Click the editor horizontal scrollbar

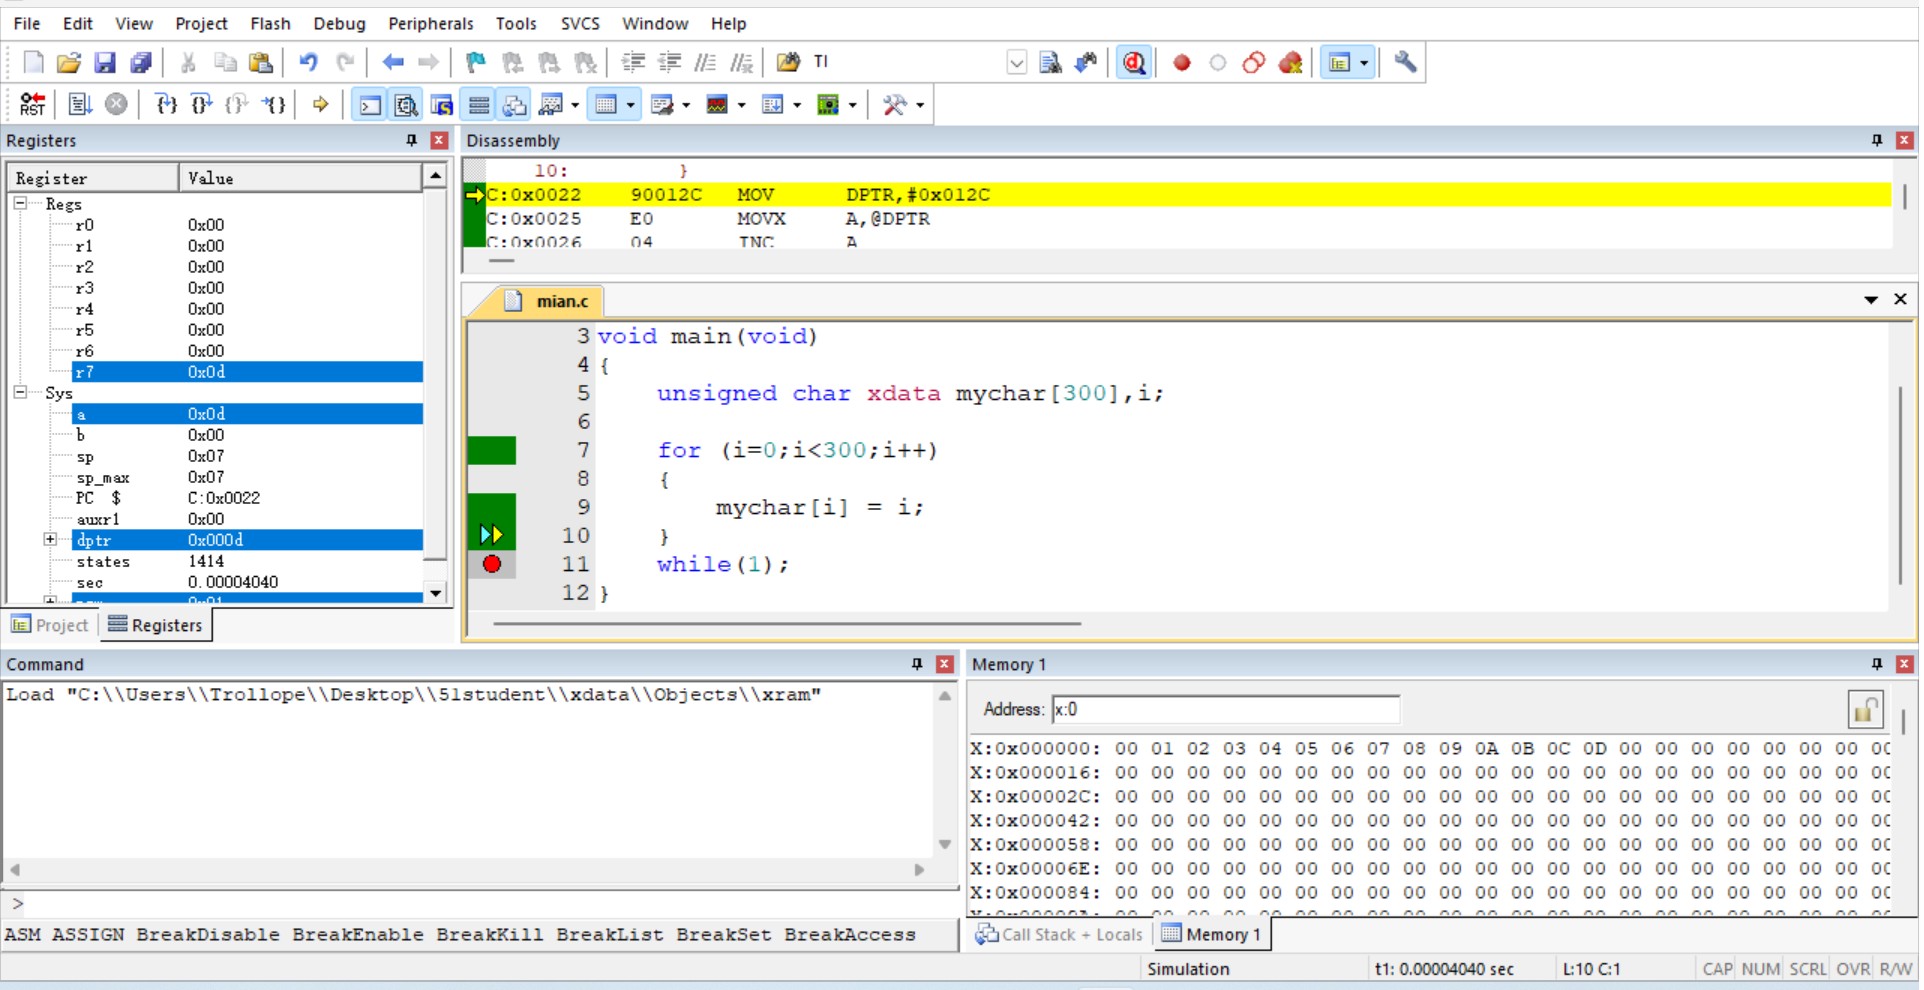[x=787, y=623]
